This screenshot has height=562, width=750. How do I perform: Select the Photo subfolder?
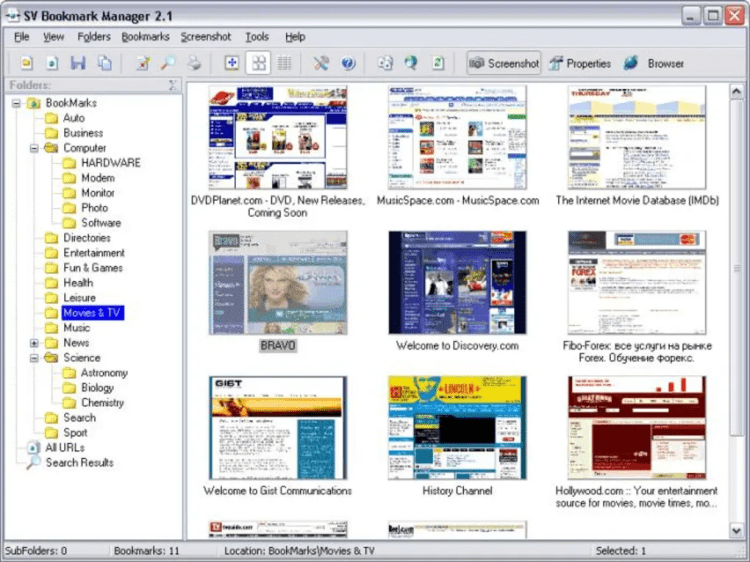click(x=94, y=208)
